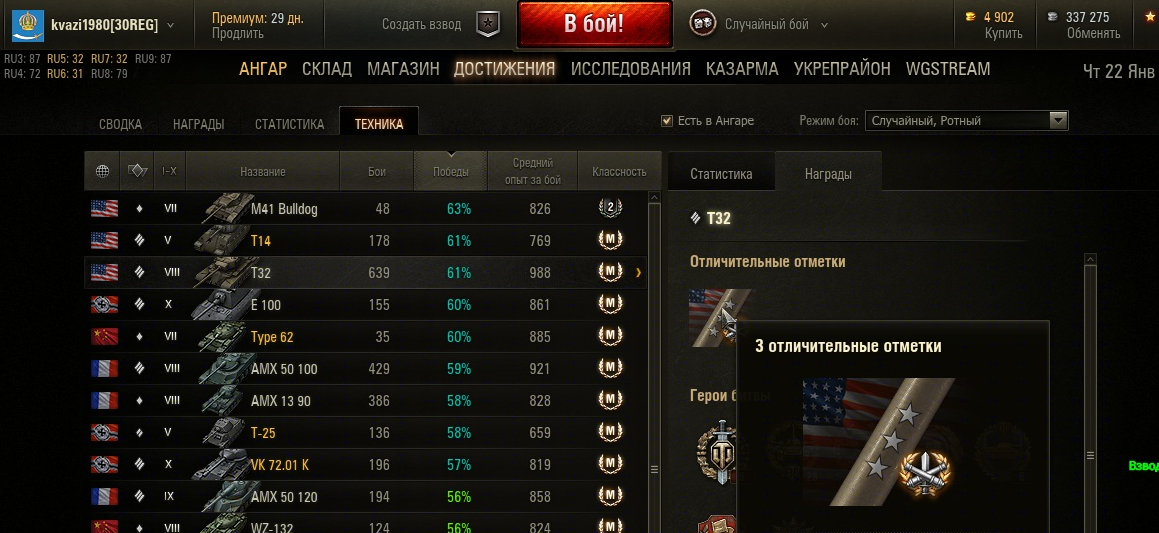Open the Режим боя dropdown
The width and height of the screenshot is (1159, 533).
click(966, 120)
